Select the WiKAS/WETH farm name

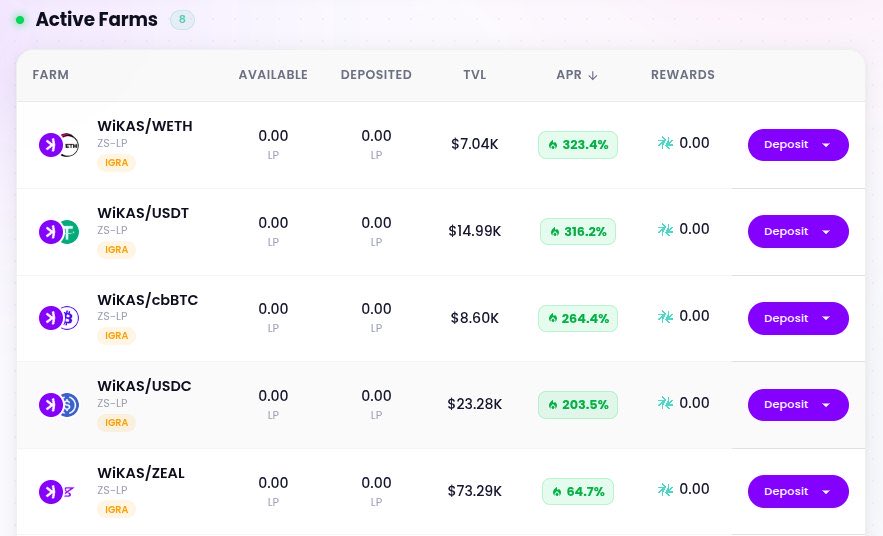[145, 126]
